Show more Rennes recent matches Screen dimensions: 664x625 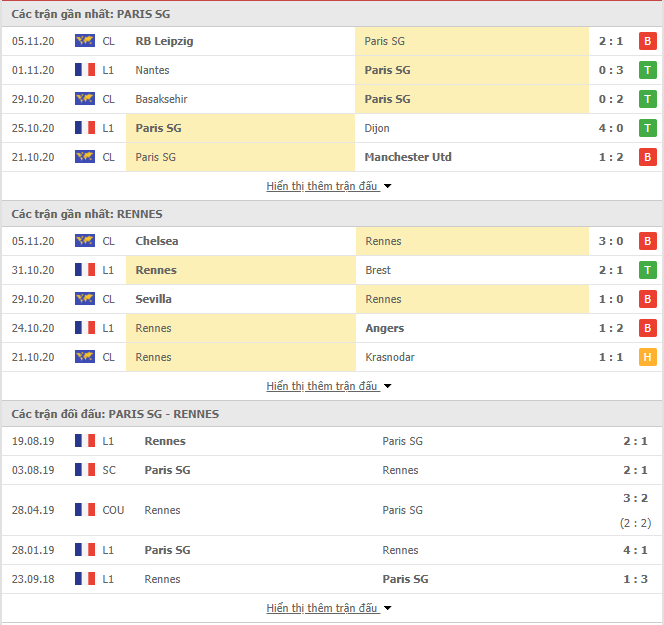click(x=329, y=386)
